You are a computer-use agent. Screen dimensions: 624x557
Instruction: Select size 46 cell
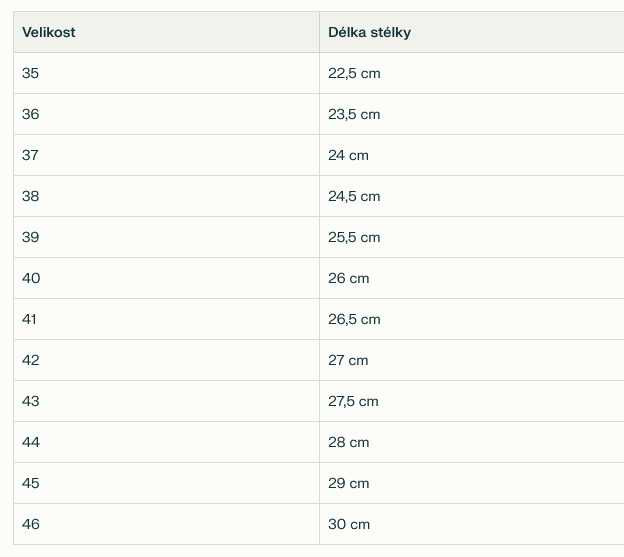(x=31, y=524)
